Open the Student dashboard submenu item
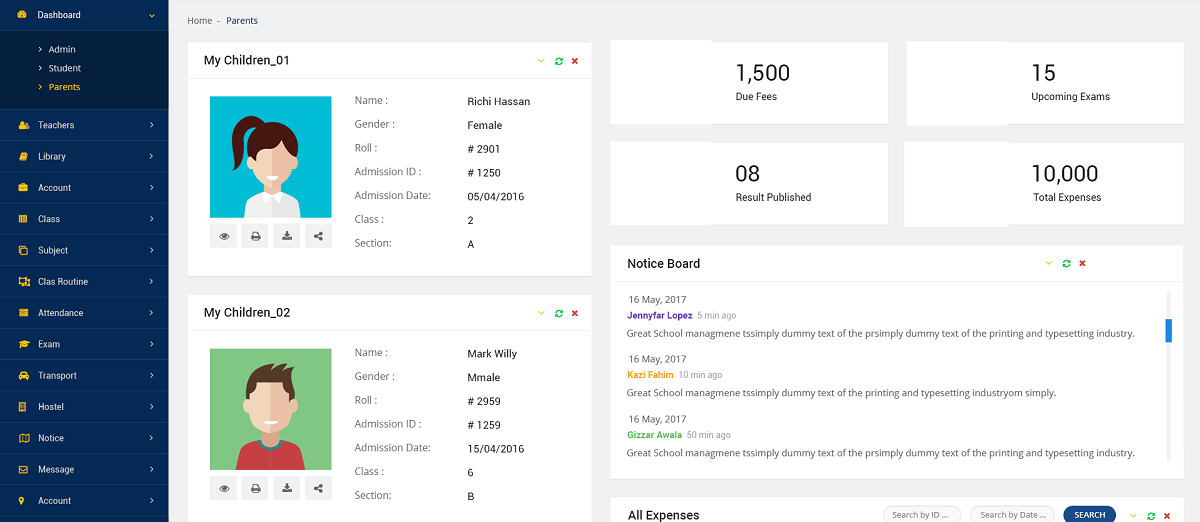The width and height of the screenshot is (1200, 522). pyautogui.click(x=65, y=68)
